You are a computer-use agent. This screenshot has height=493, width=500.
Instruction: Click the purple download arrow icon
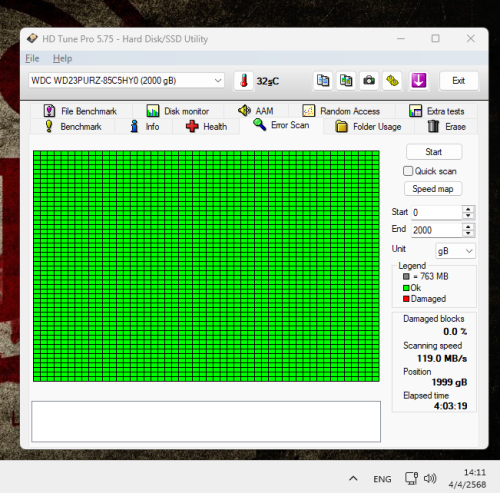(x=419, y=81)
